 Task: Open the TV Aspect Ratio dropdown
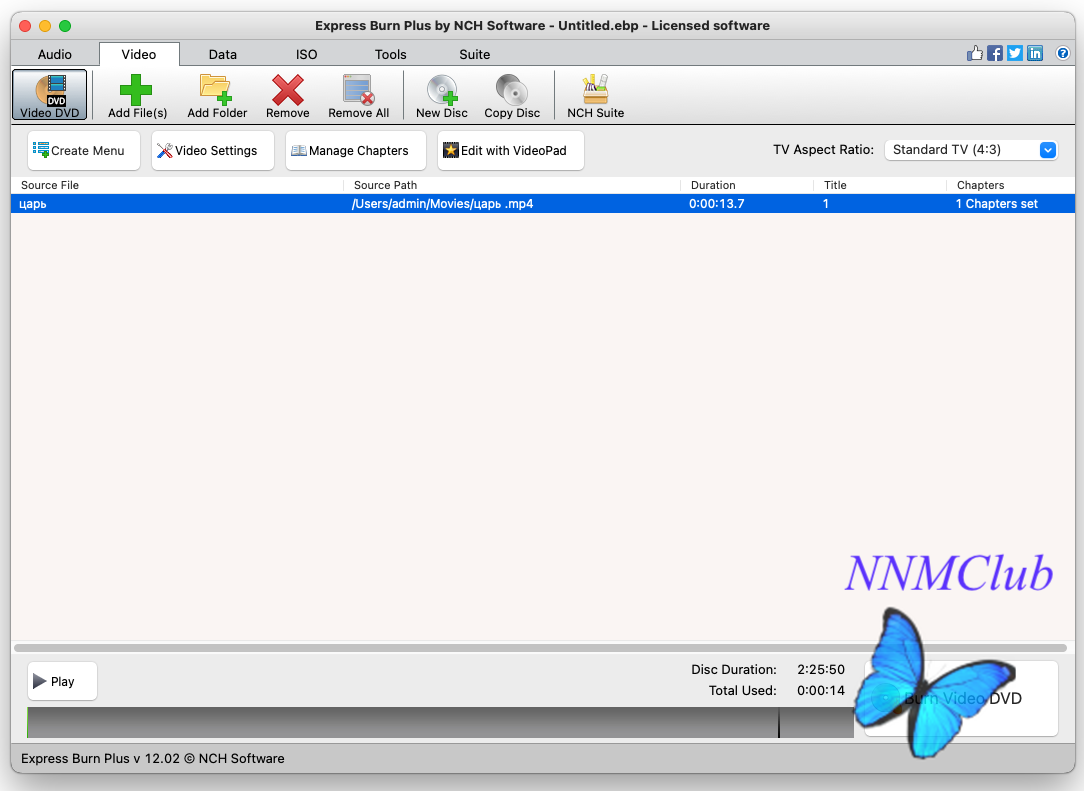coord(971,150)
